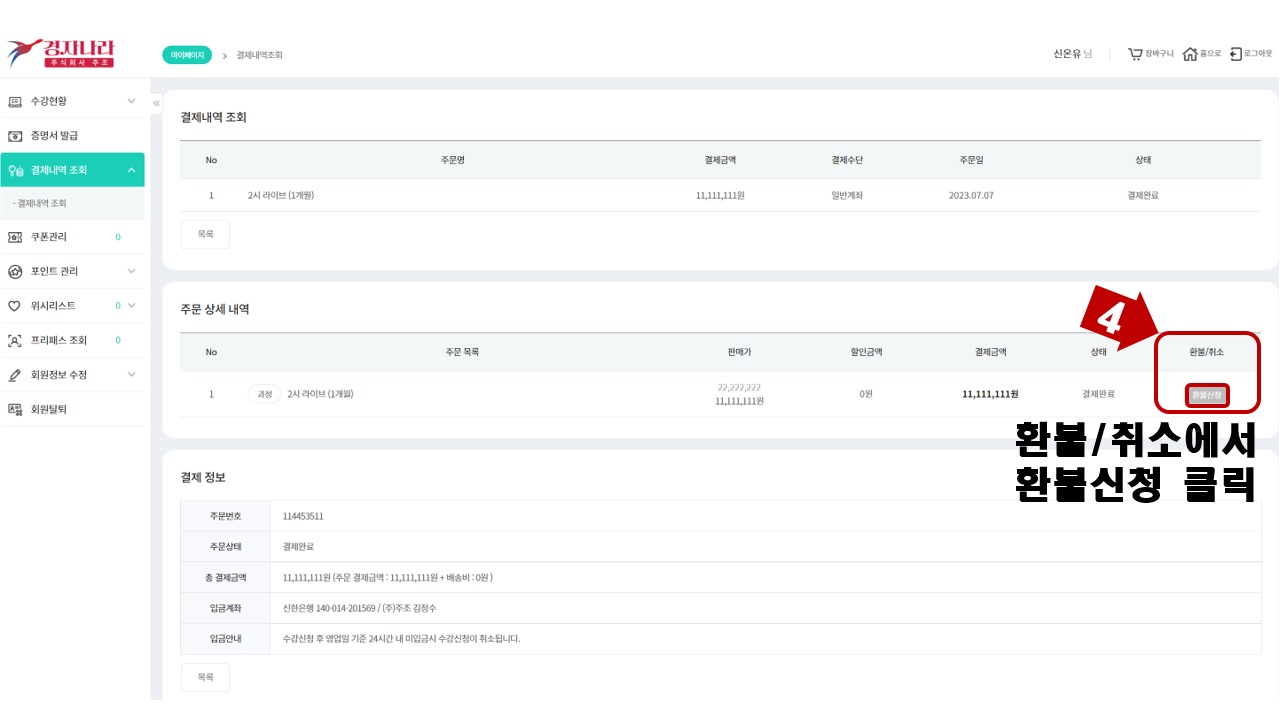Expand the 수강현황 menu chevron
Viewport: 1280px width, 720px height.
[x=131, y=101]
